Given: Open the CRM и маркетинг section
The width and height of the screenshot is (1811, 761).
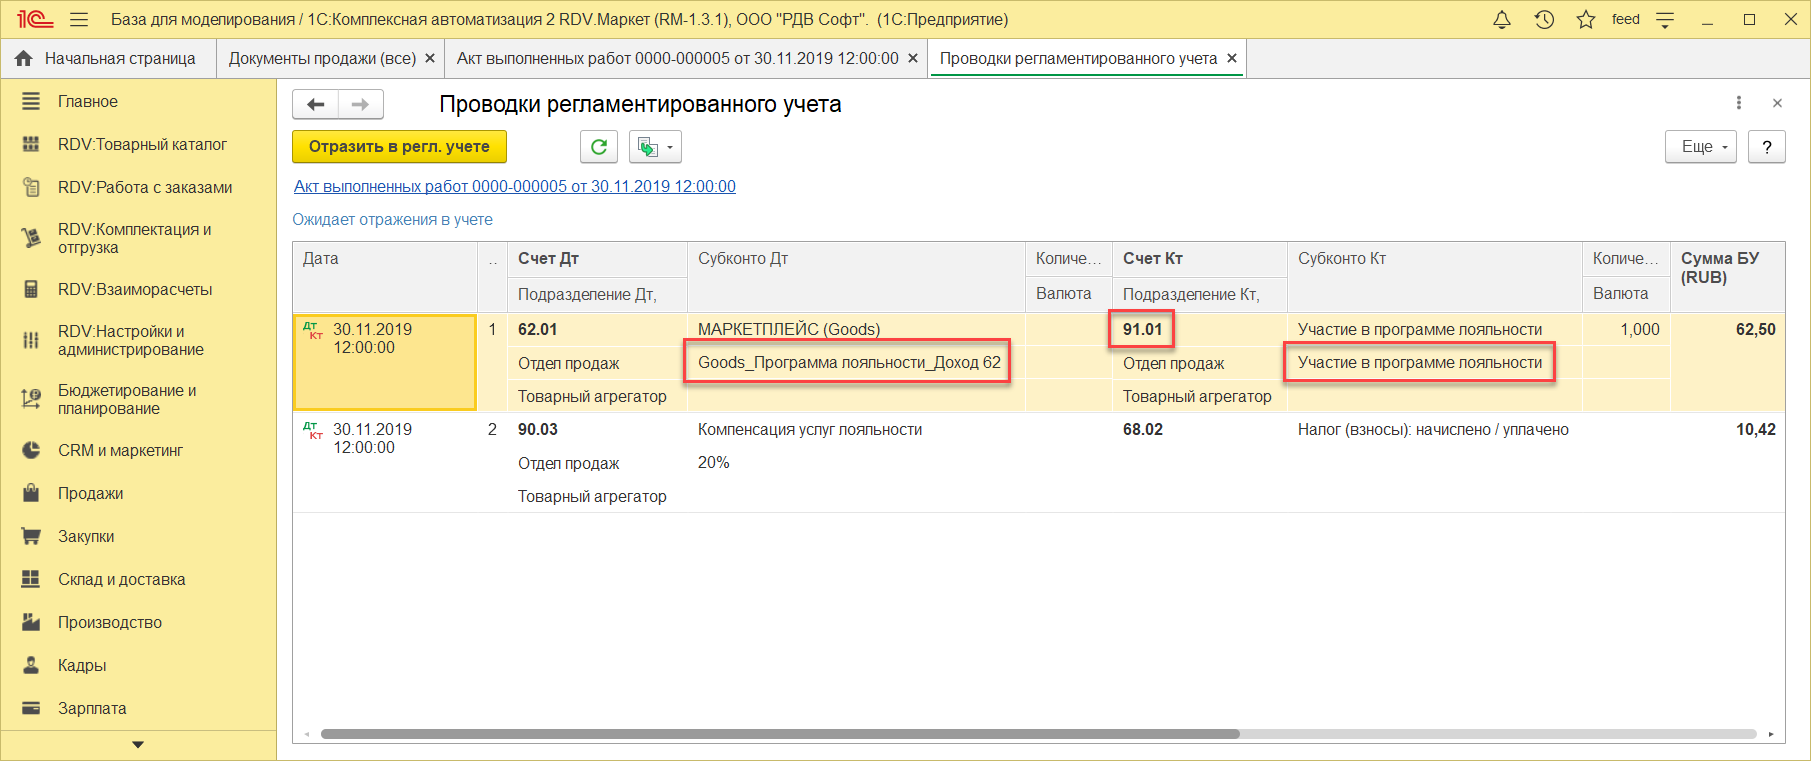Looking at the screenshot, I should [x=120, y=451].
